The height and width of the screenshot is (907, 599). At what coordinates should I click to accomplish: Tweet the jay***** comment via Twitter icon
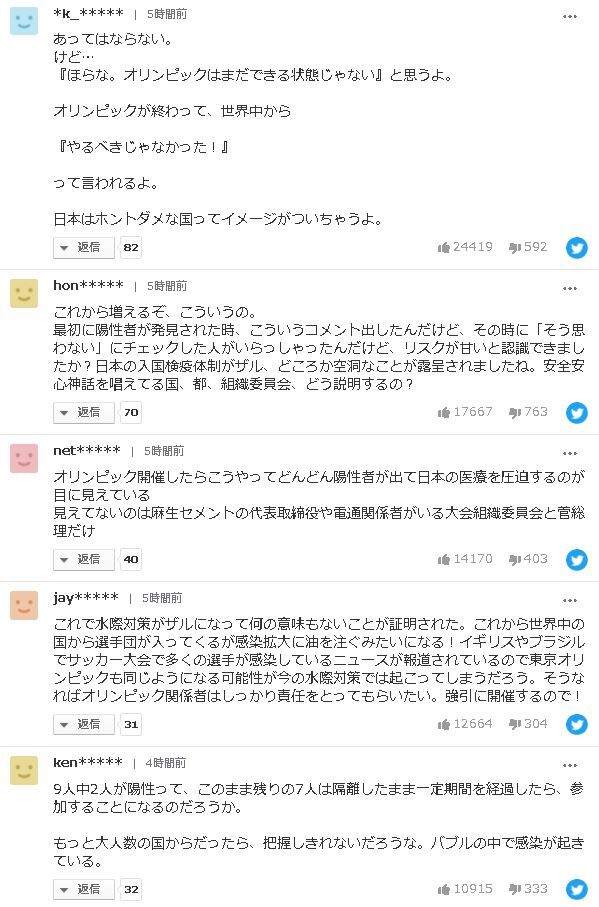coord(576,724)
